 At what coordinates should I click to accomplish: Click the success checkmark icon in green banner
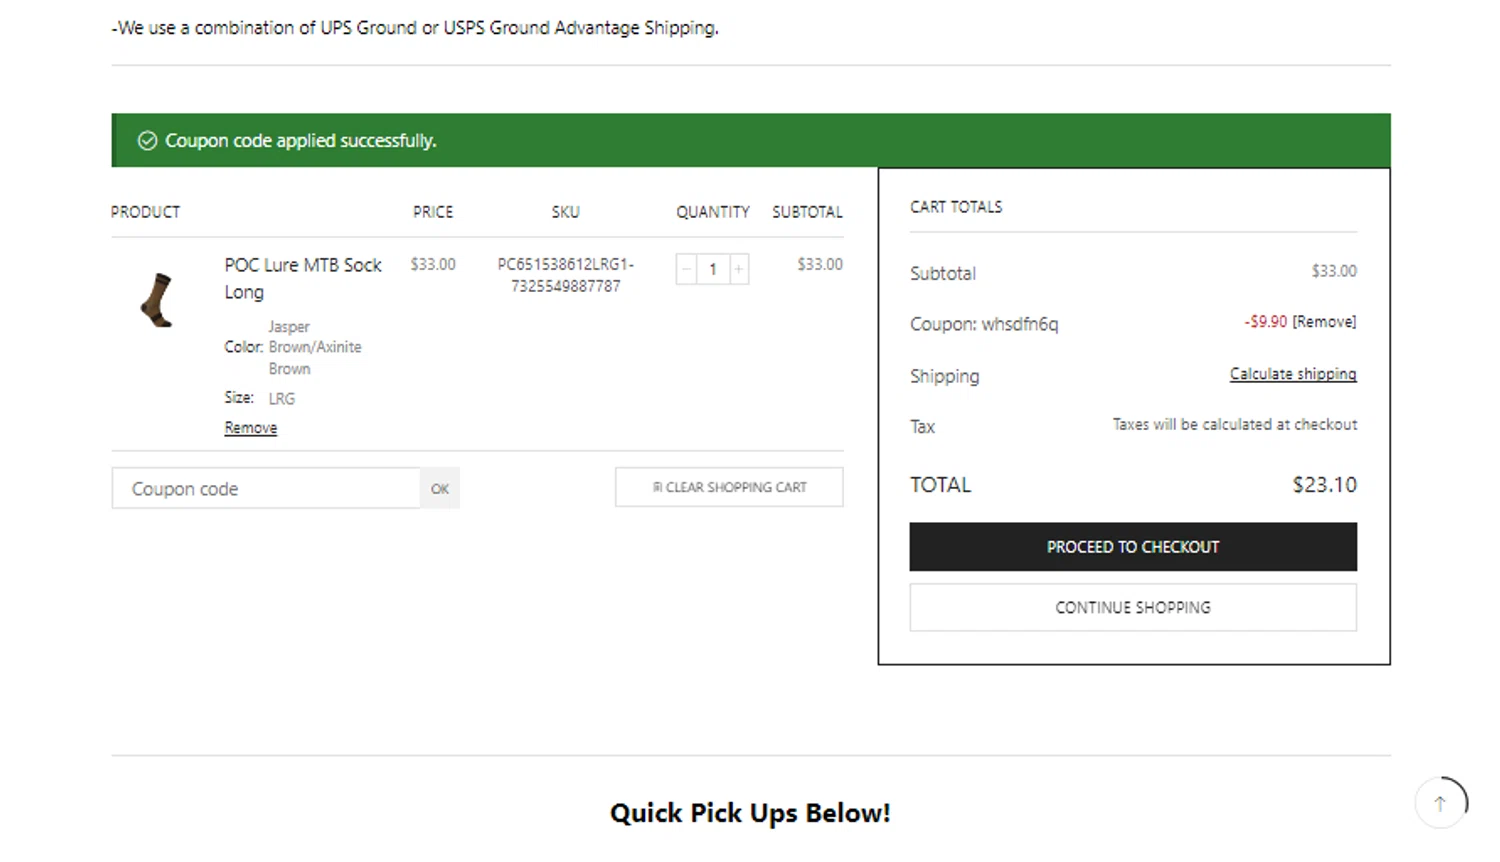pyautogui.click(x=147, y=141)
